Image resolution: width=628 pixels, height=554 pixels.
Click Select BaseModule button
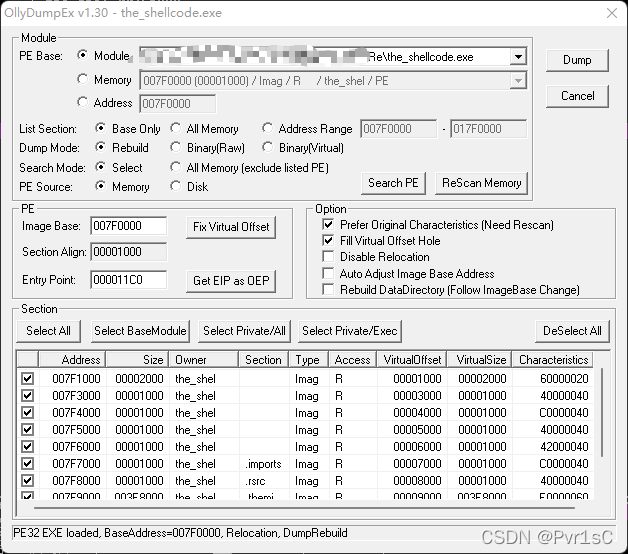pyautogui.click(x=140, y=331)
